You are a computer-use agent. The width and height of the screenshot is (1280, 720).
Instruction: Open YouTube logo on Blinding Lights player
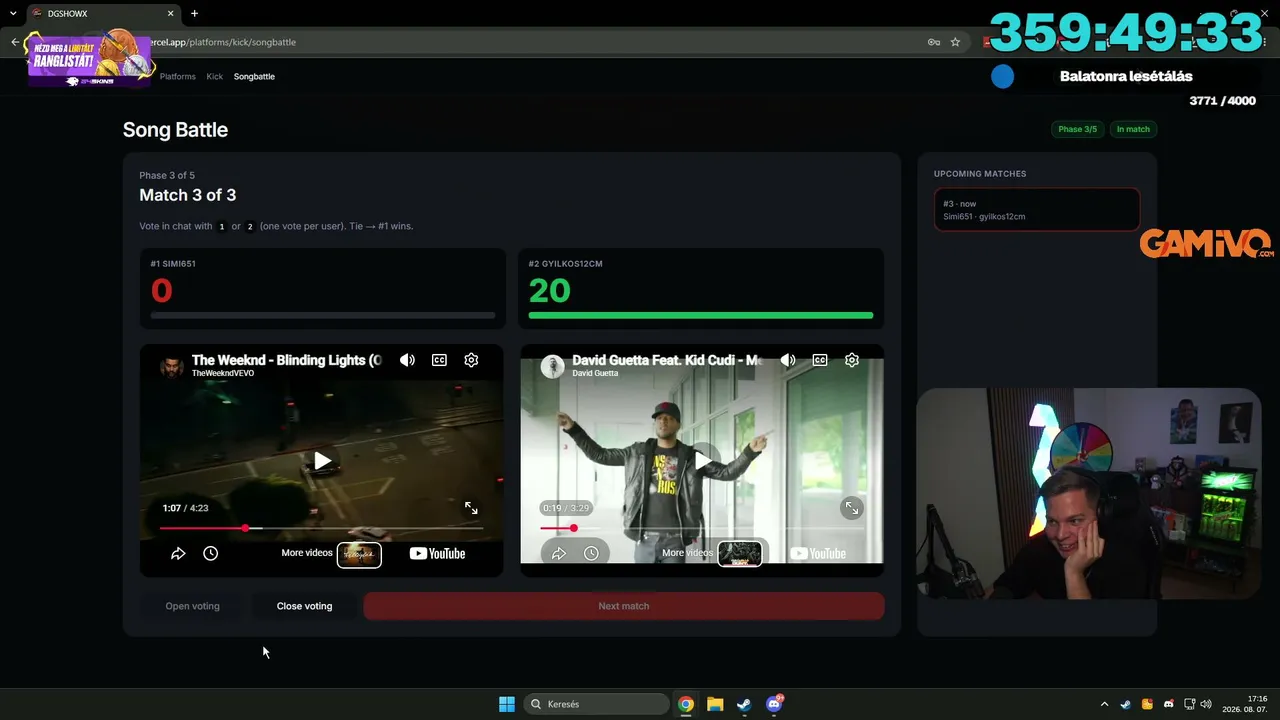437,553
